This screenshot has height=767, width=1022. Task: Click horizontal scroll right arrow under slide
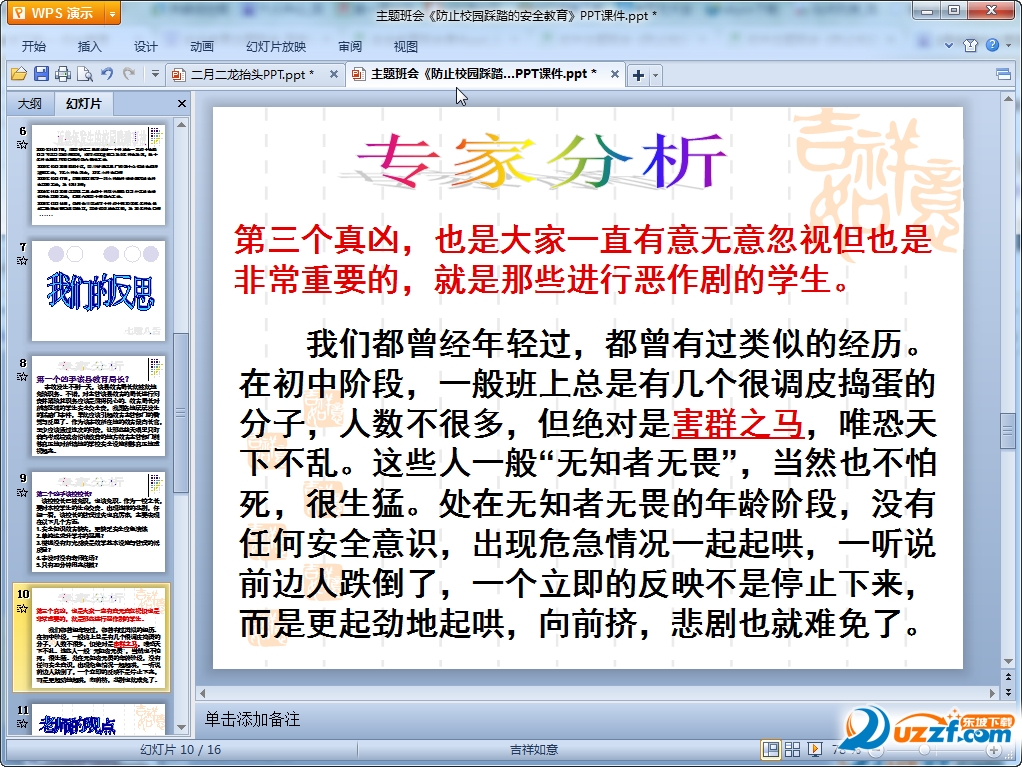tap(992, 693)
